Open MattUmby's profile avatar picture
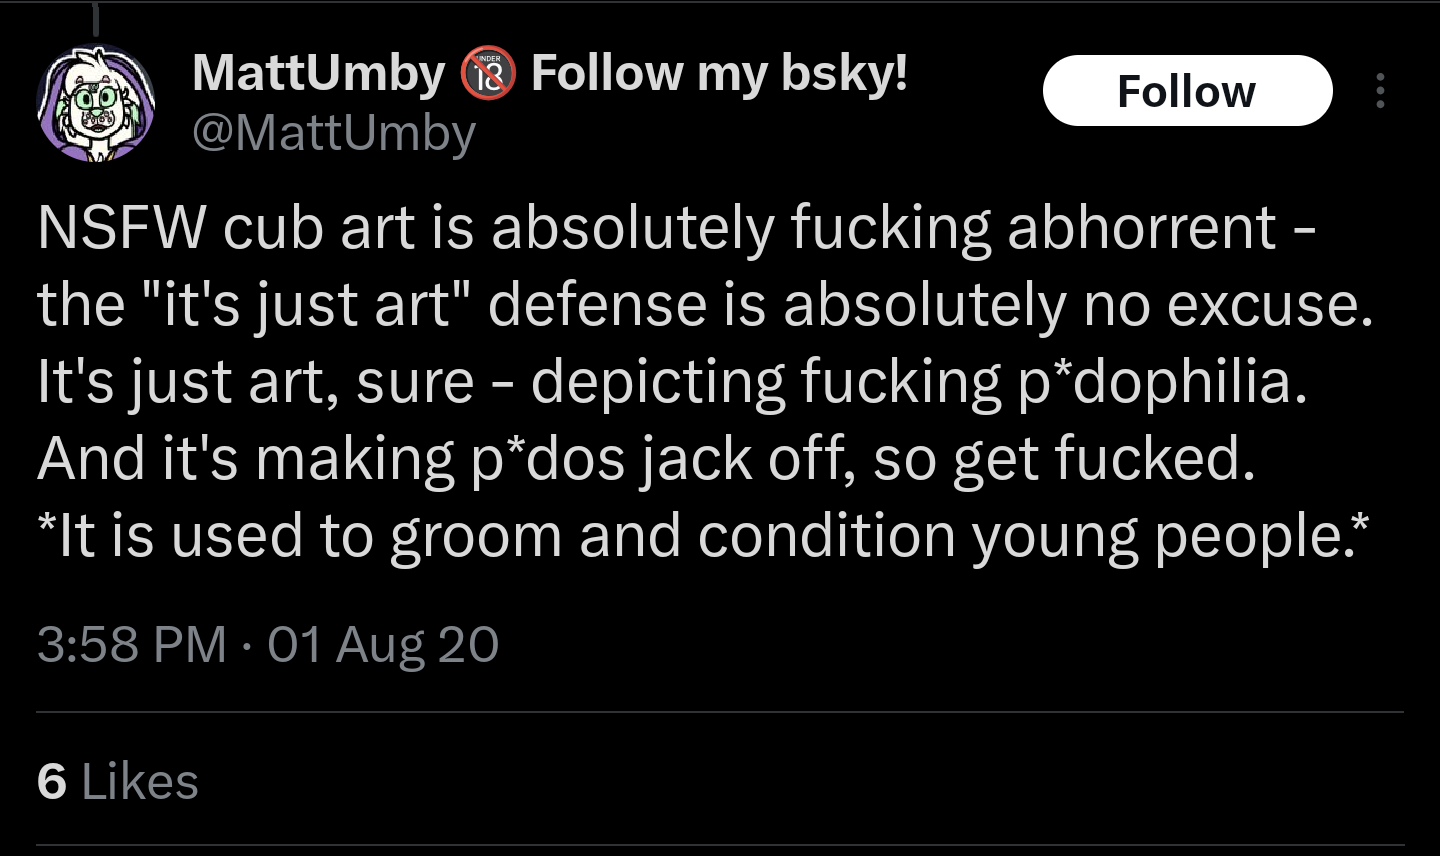Screen dimensions: 1440x856 (x=96, y=103)
